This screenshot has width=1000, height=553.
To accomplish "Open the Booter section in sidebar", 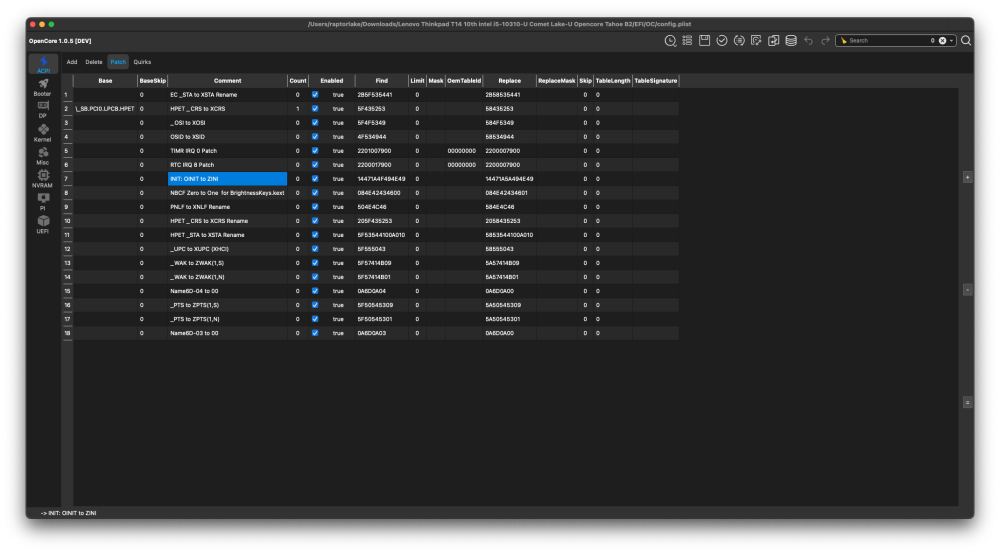I will (x=43, y=87).
